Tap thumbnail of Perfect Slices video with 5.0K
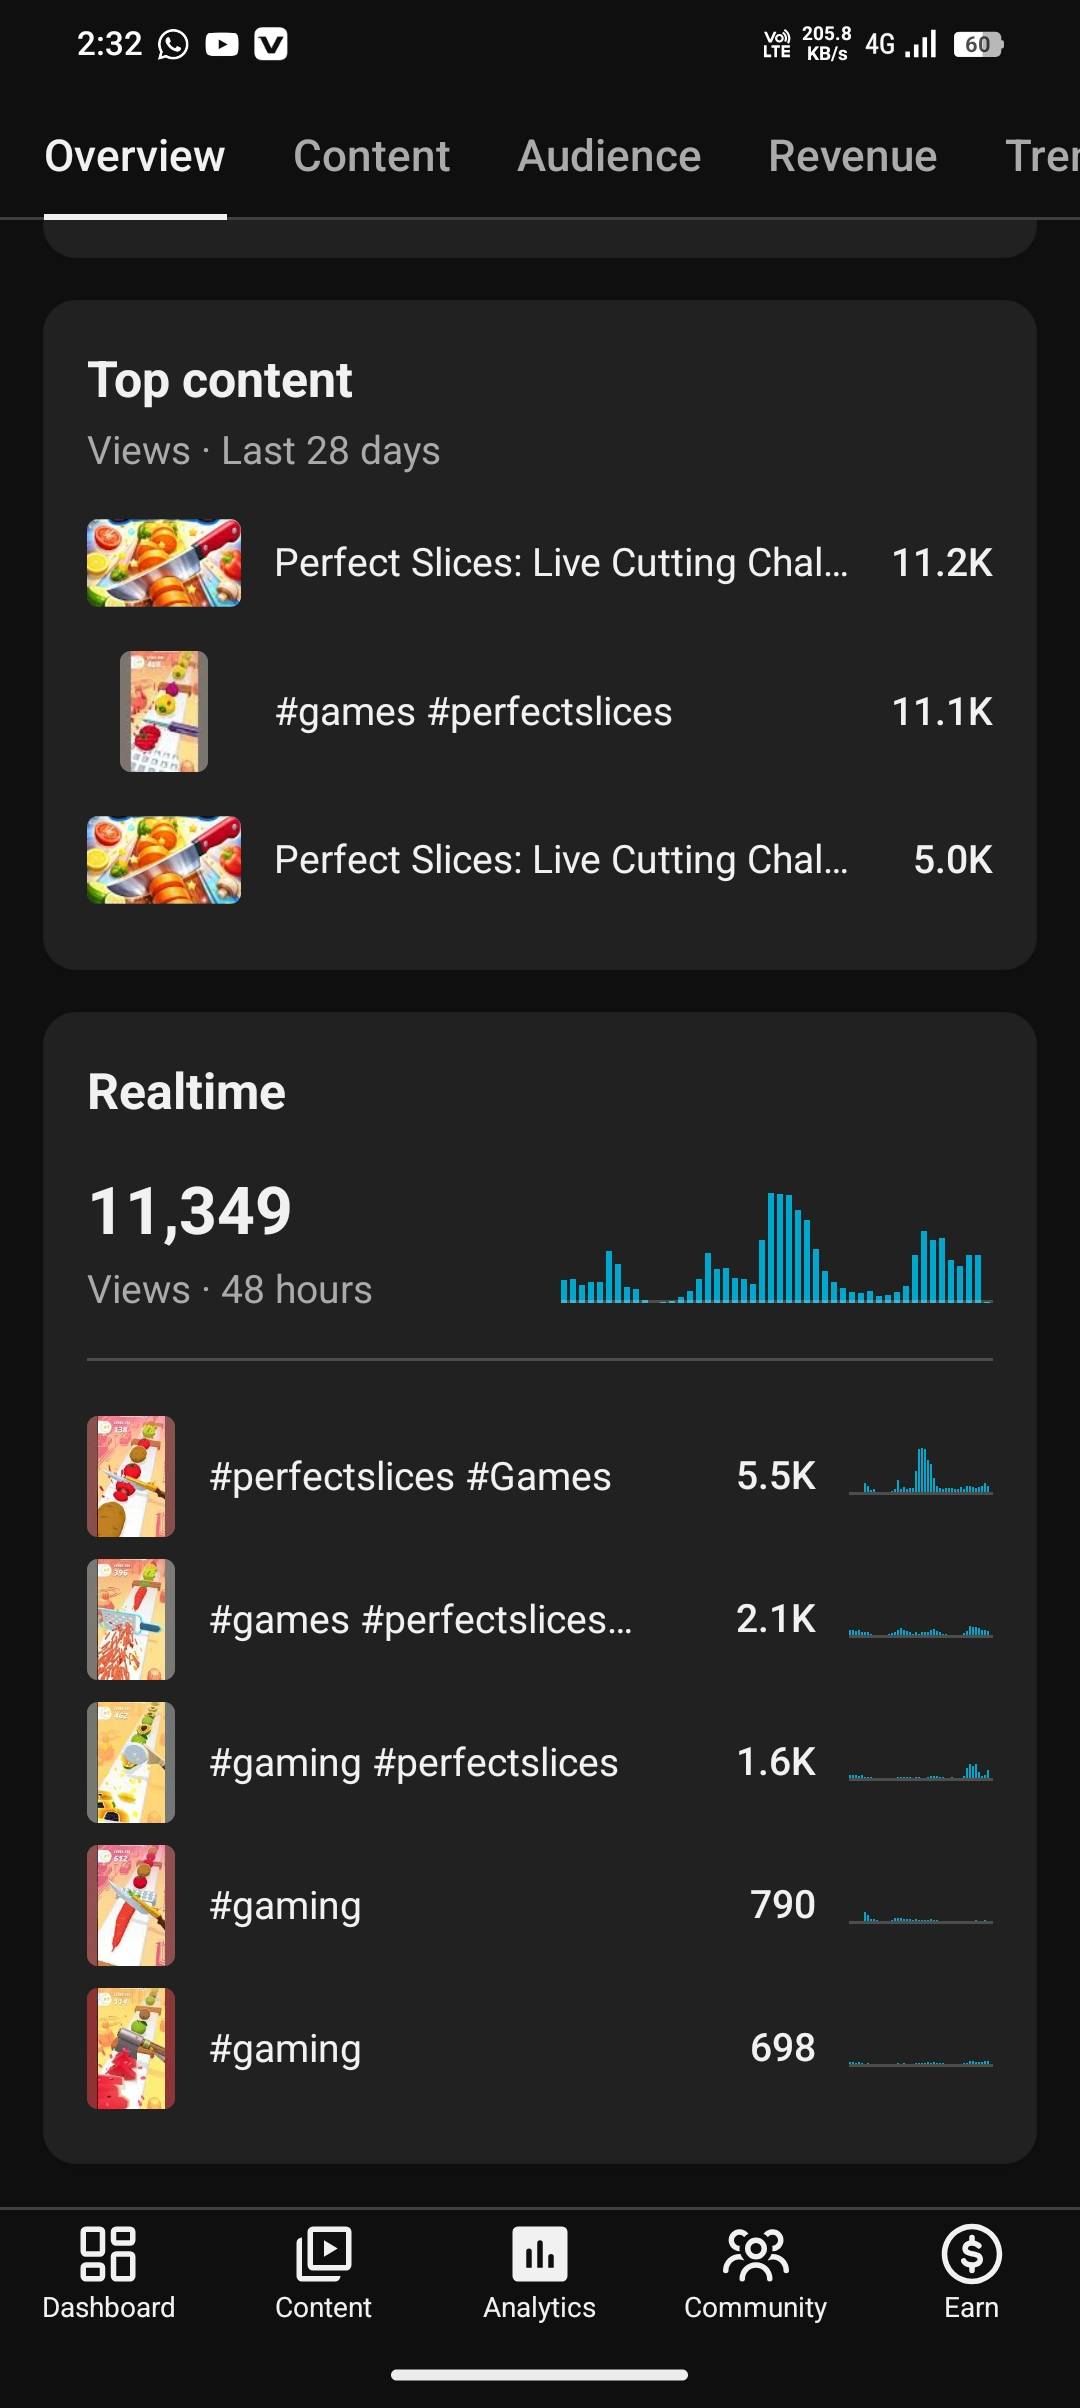1080x2408 pixels. pyautogui.click(x=164, y=860)
